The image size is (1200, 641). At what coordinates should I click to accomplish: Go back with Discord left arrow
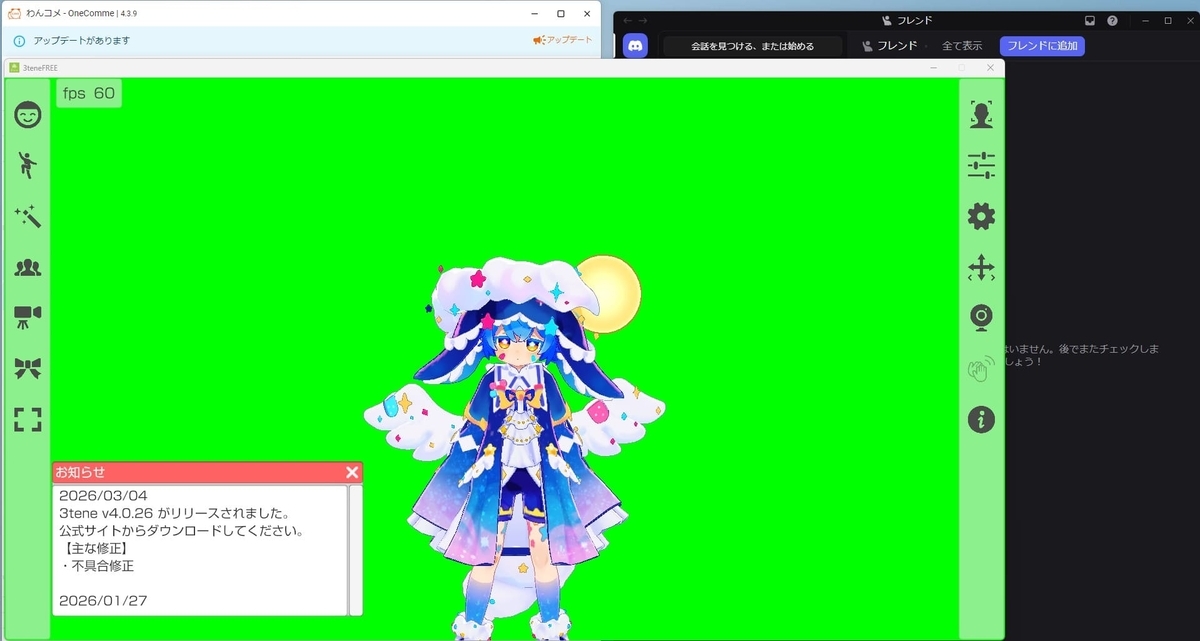[628, 20]
